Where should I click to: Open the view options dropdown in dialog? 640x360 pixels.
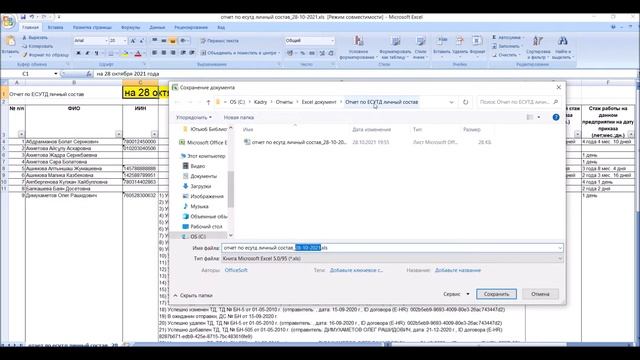tap(539, 117)
